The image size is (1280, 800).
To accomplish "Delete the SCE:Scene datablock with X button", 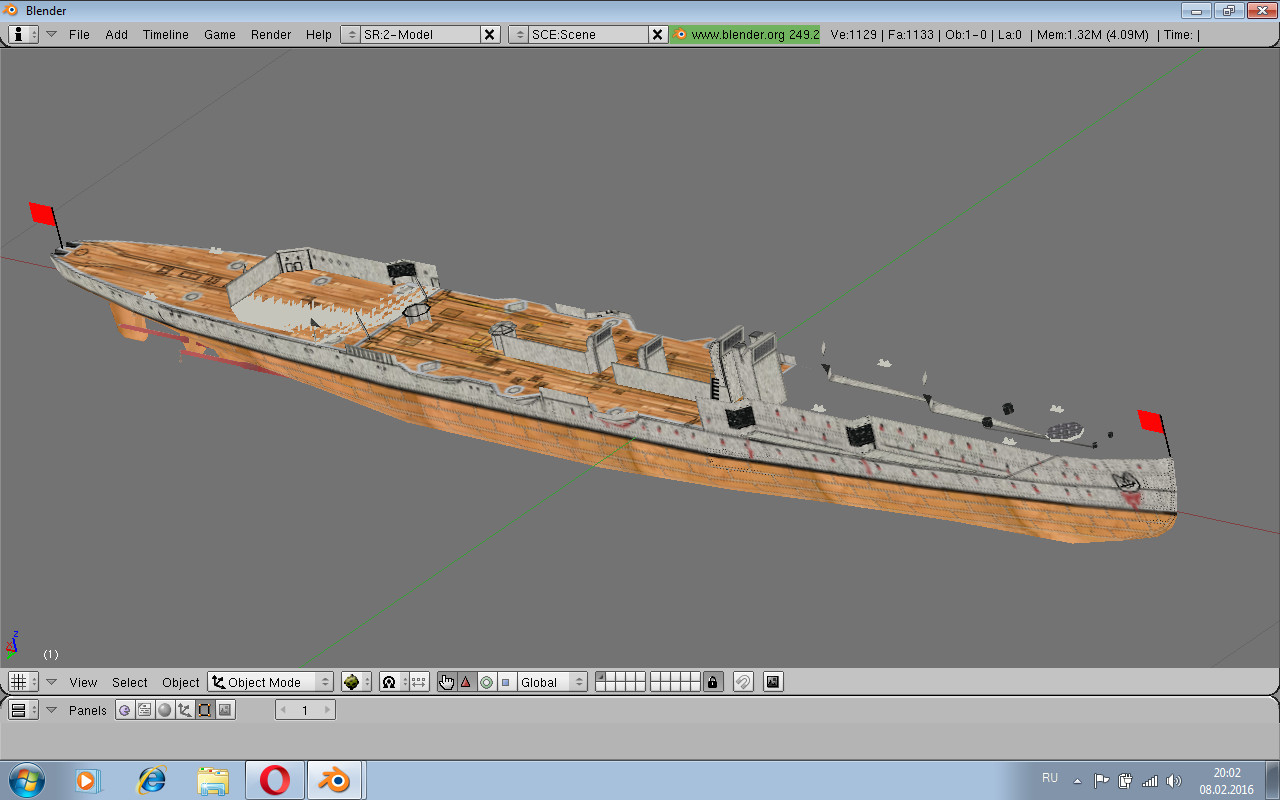I will 657,34.
